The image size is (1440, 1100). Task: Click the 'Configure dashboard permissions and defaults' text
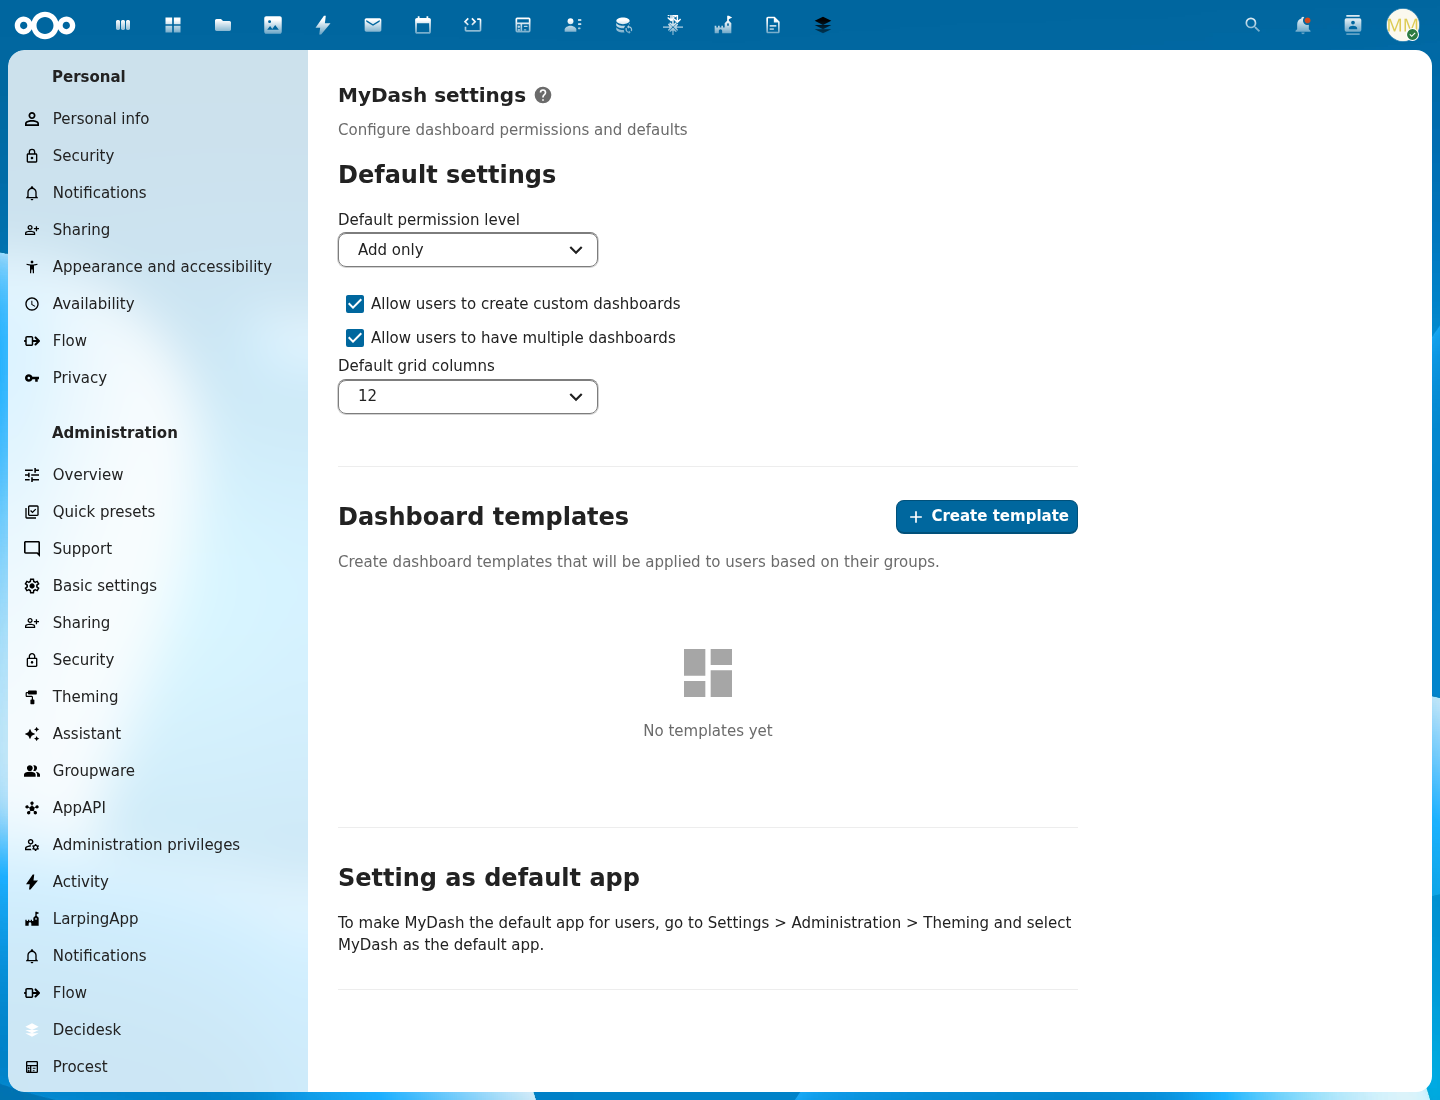512,130
